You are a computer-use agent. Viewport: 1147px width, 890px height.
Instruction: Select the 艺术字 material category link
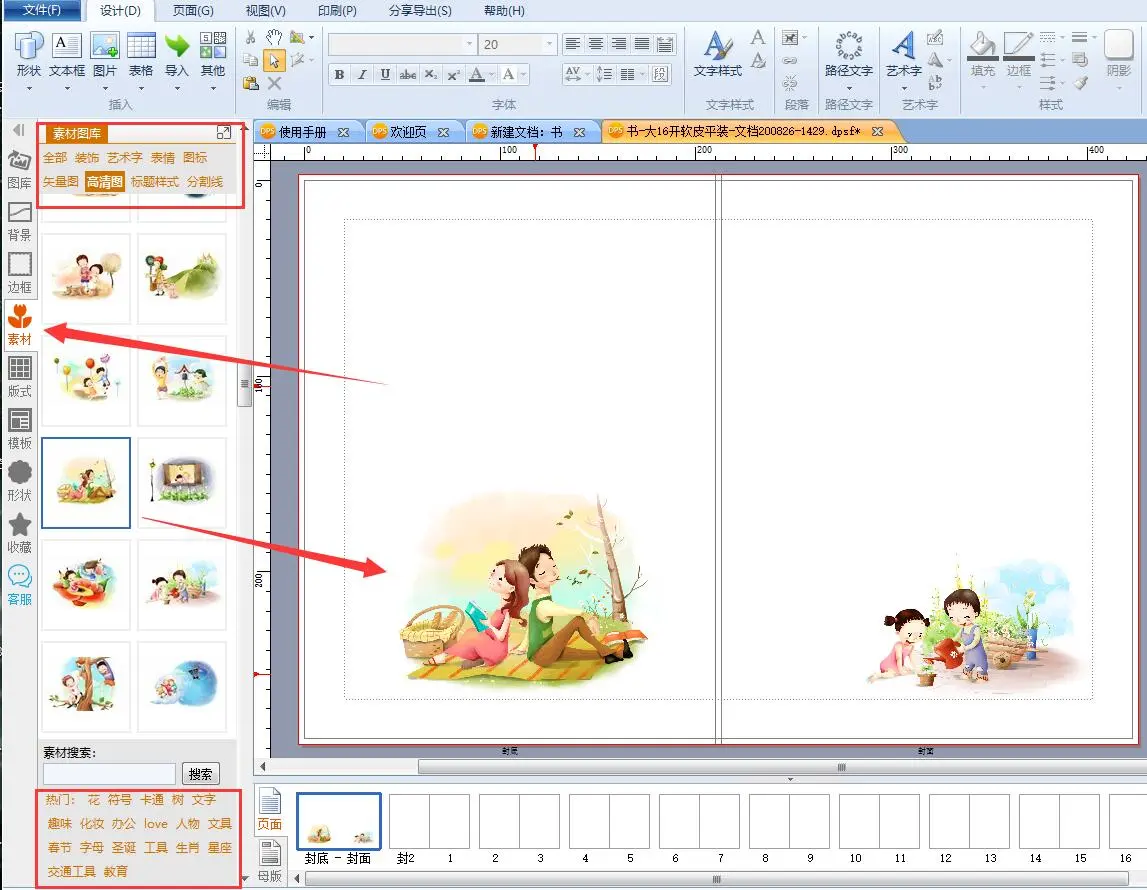(x=124, y=158)
